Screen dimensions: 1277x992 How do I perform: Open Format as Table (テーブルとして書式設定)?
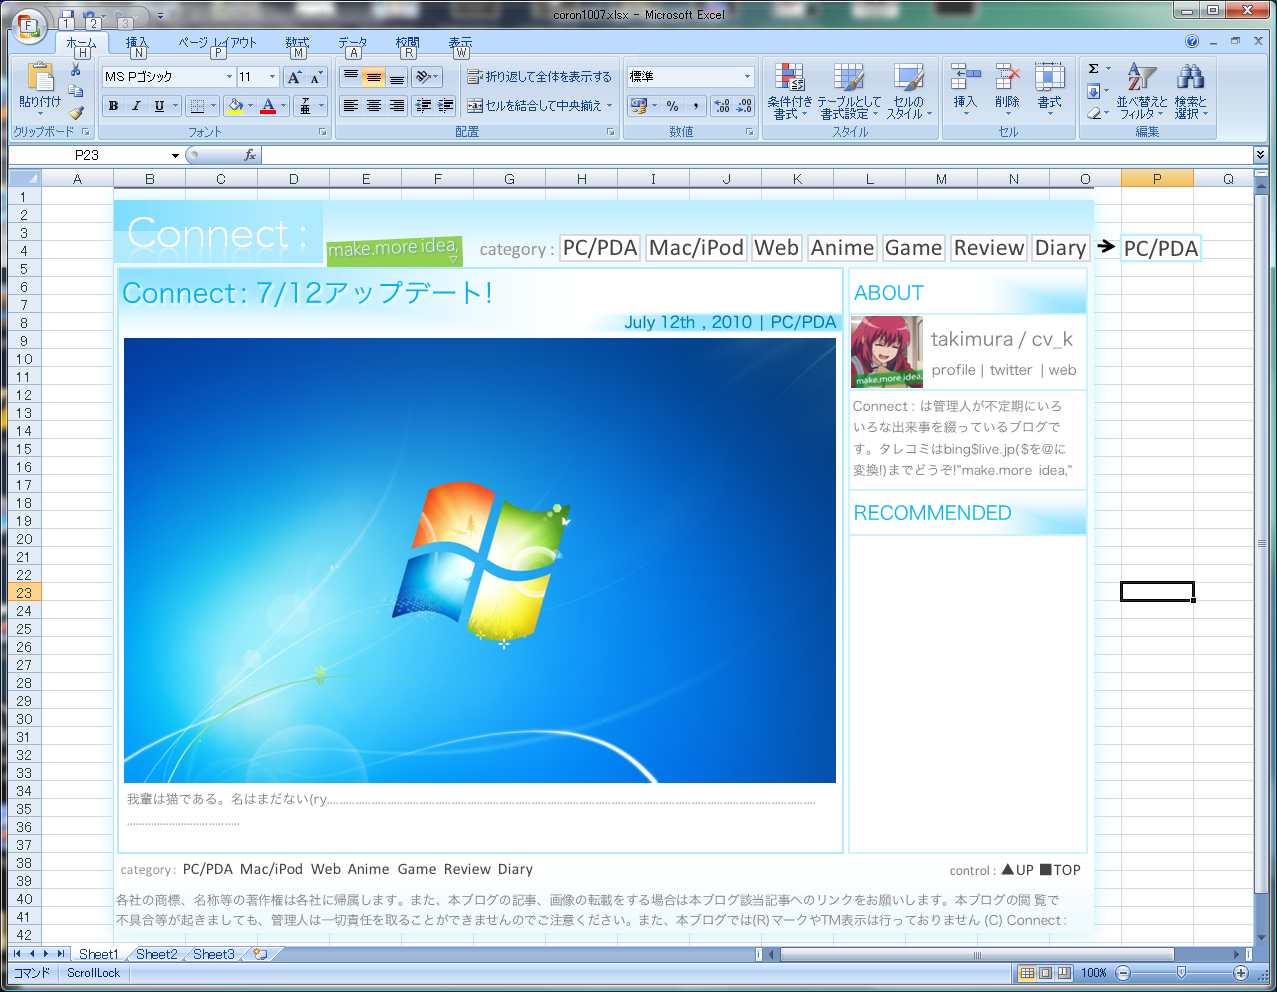pyautogui.click(x=849, y=92)
